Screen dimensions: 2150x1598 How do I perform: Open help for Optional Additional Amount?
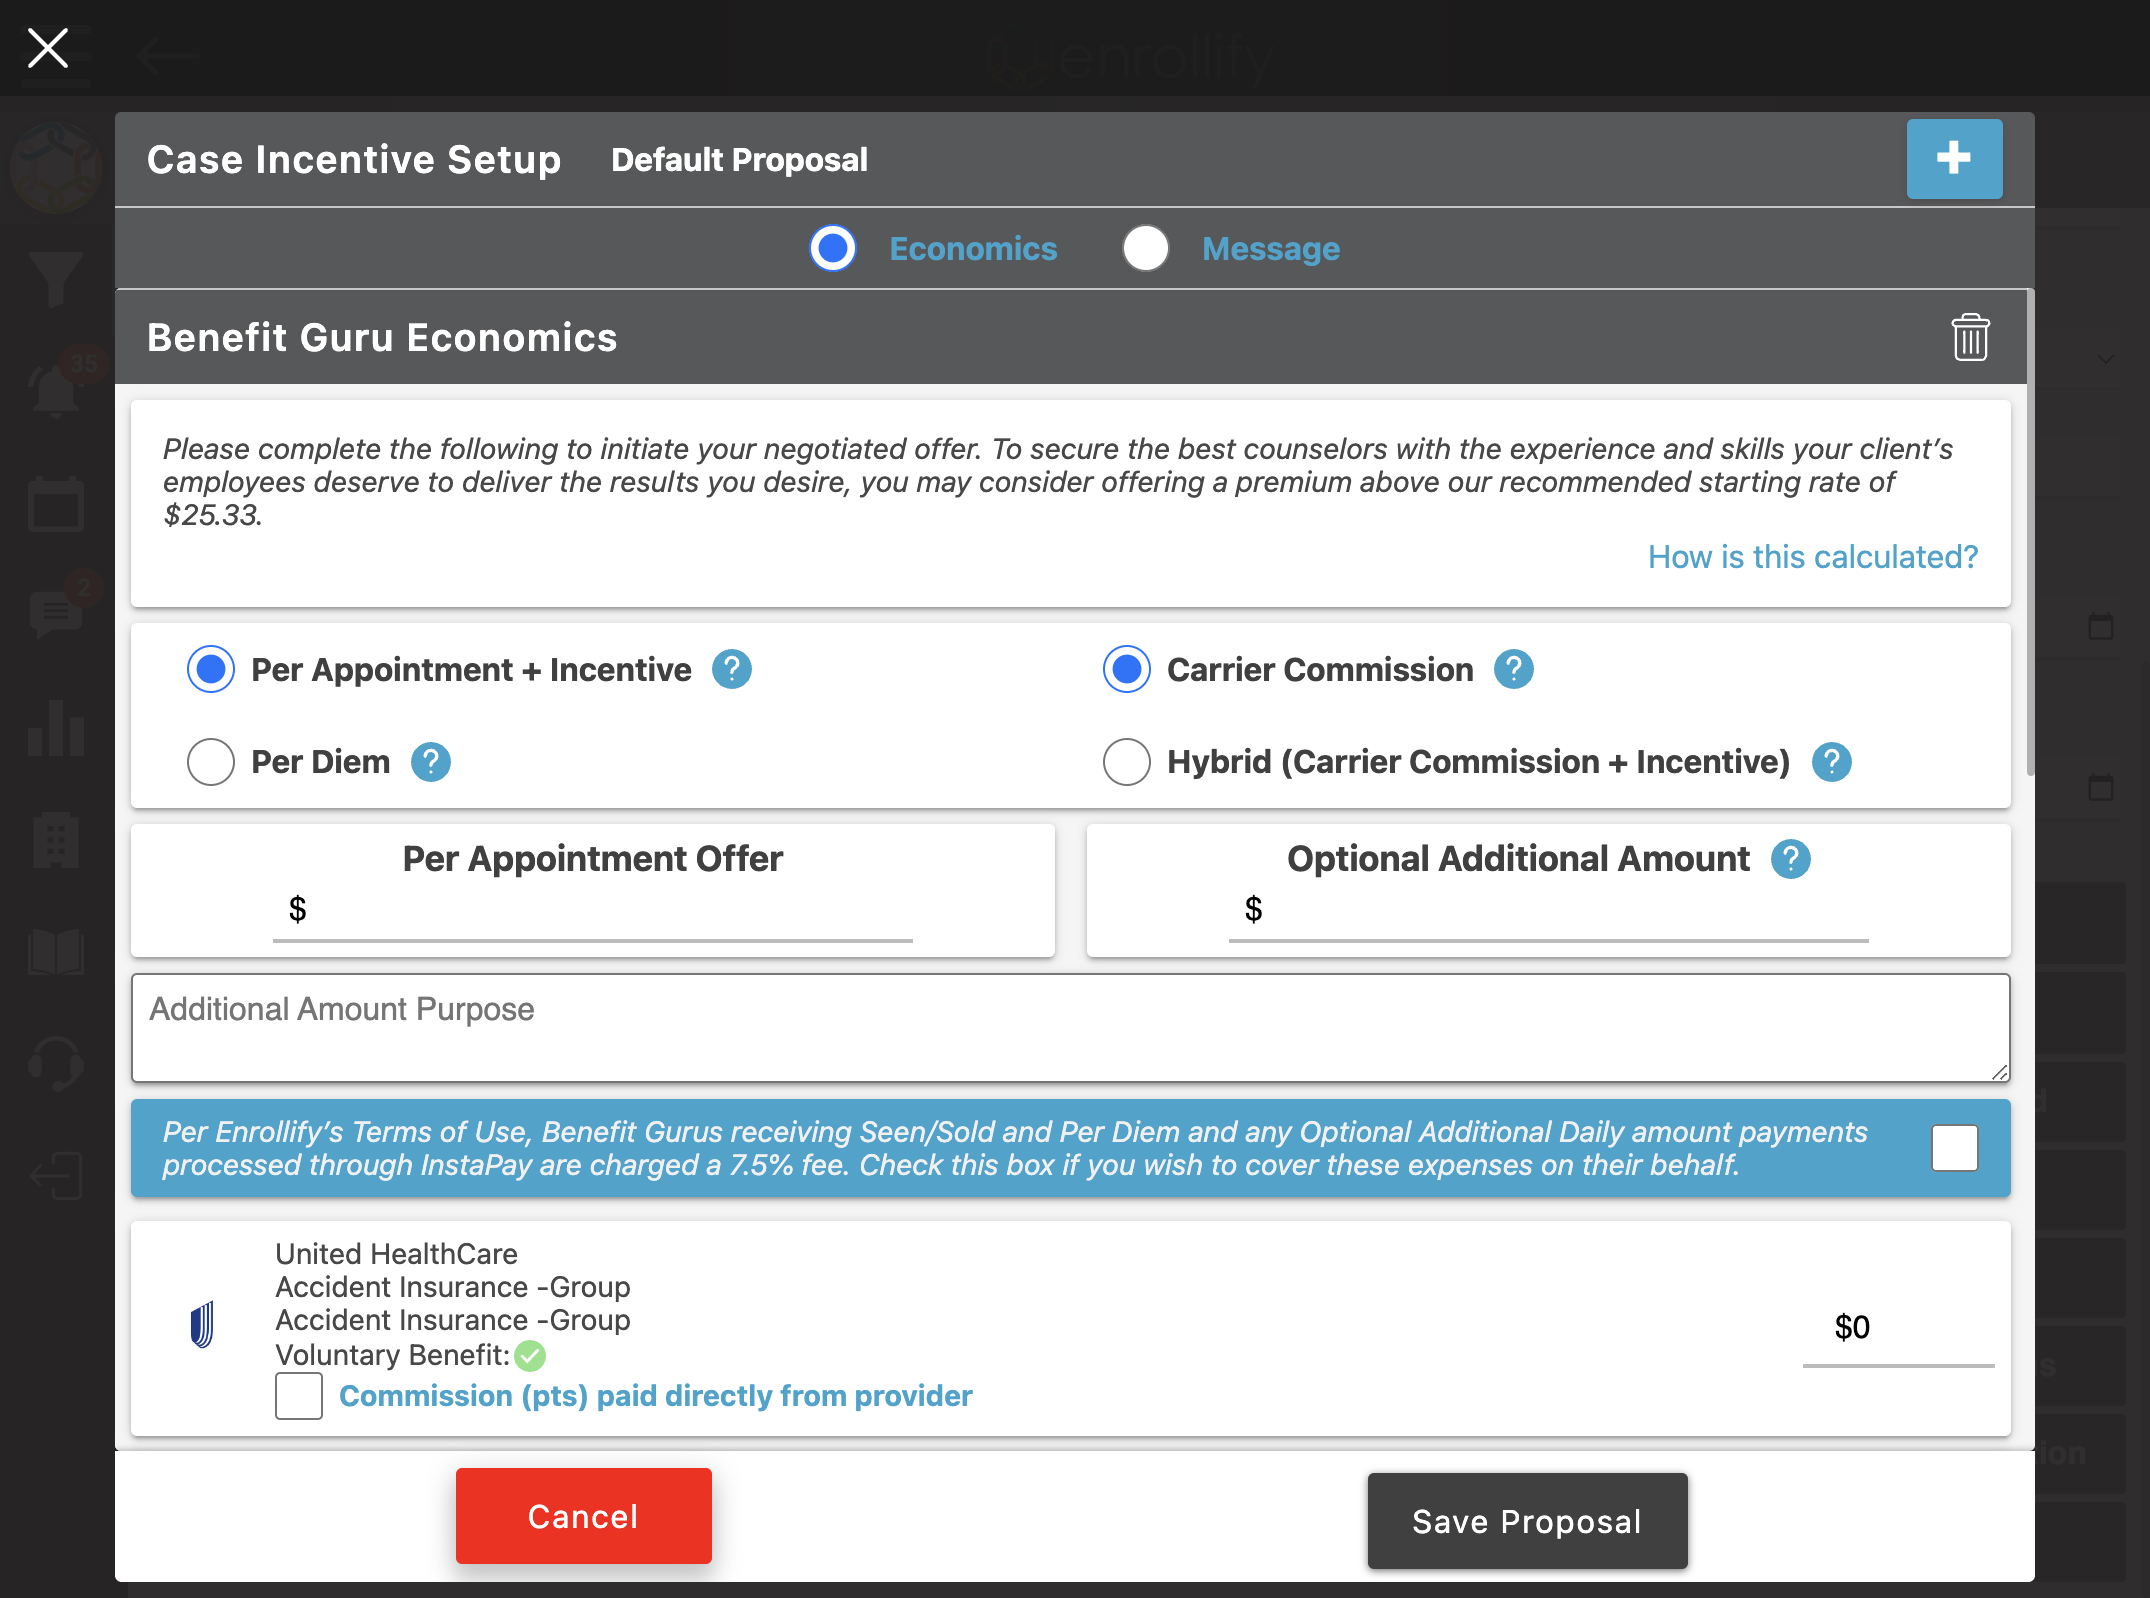1791,859
